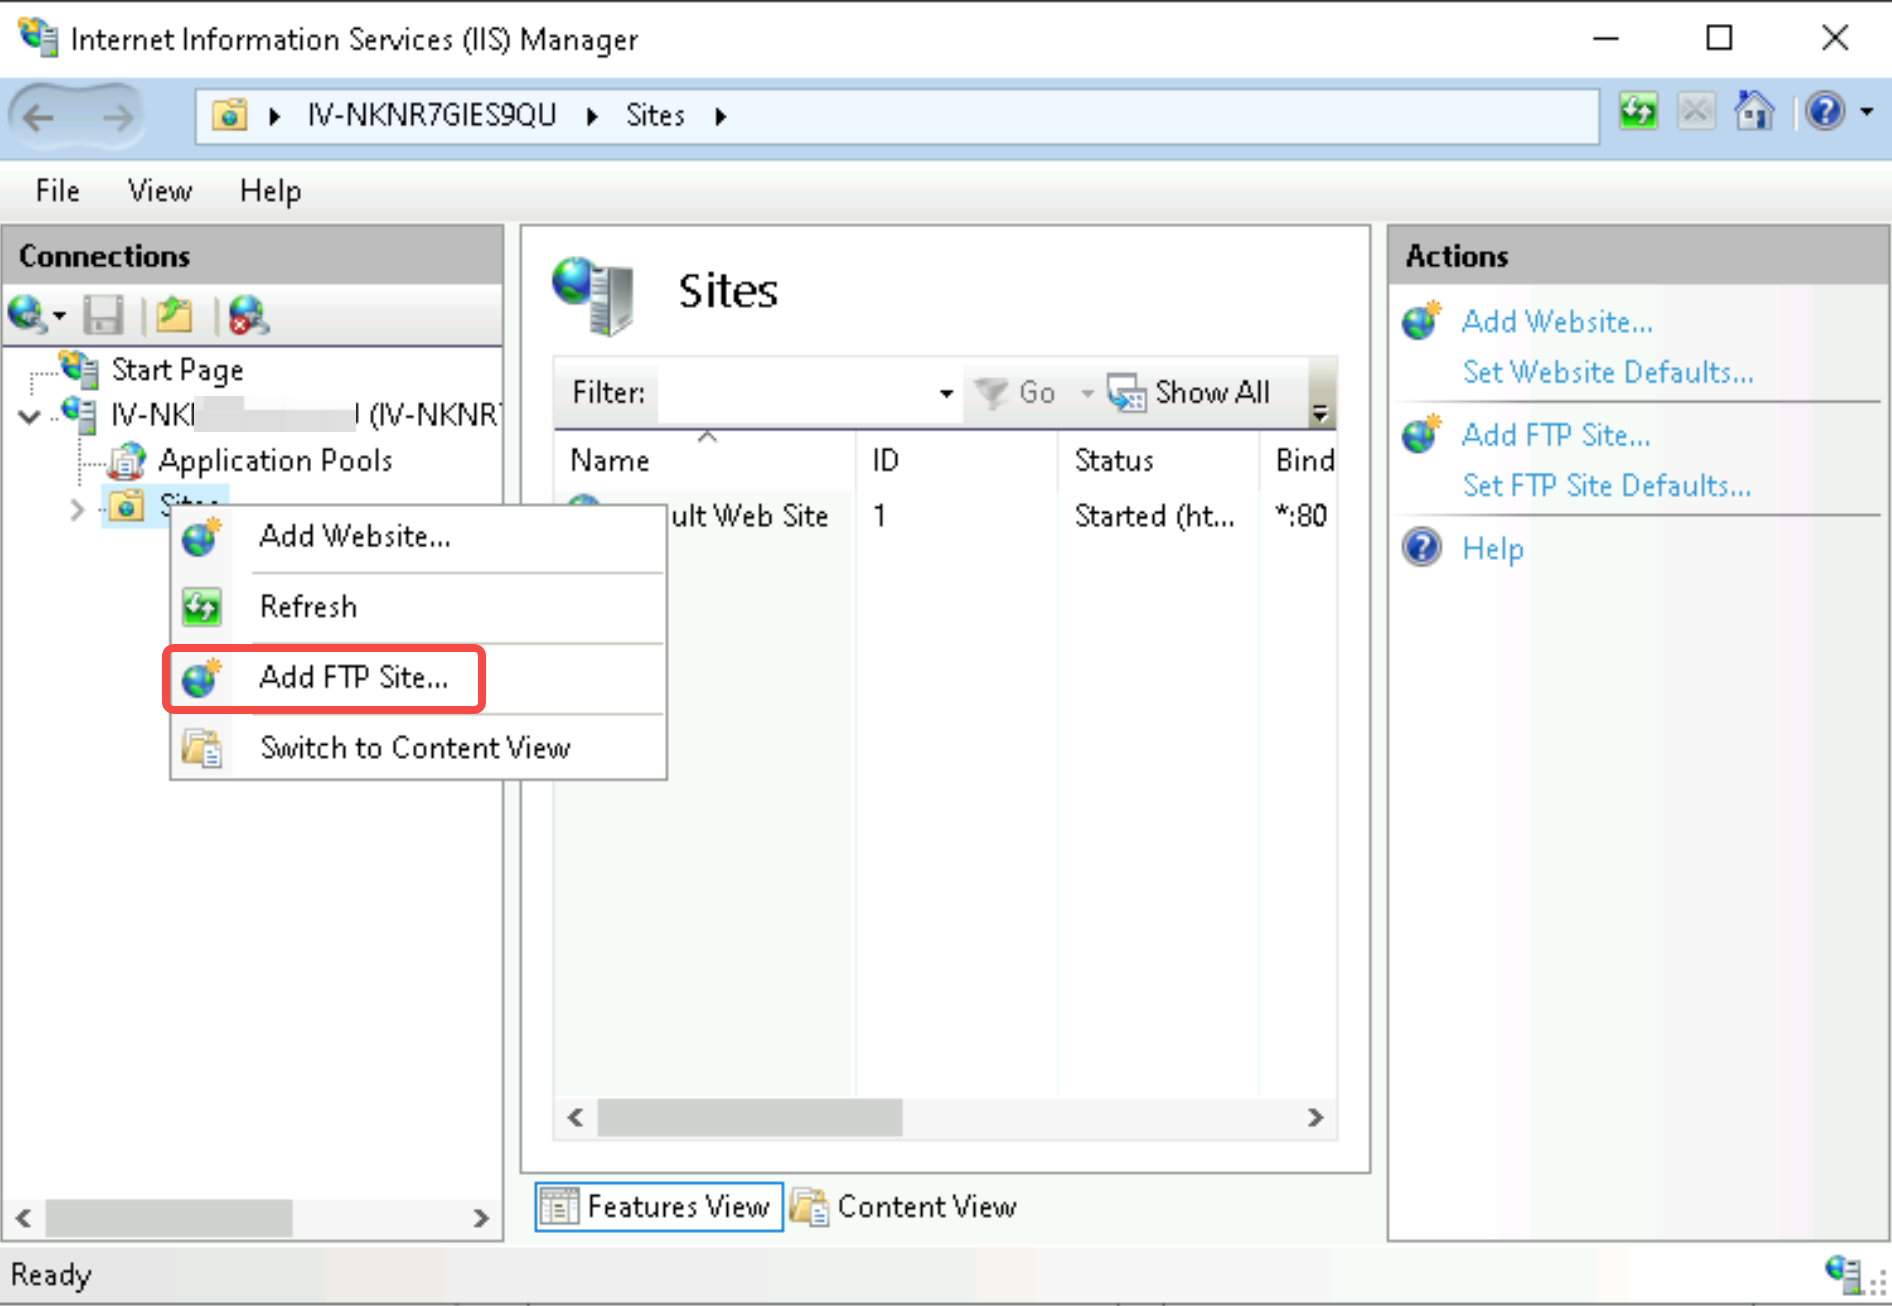1892x1306 pixels.
Task: Click Add Website link in Actions pane
Action: 1557,322
